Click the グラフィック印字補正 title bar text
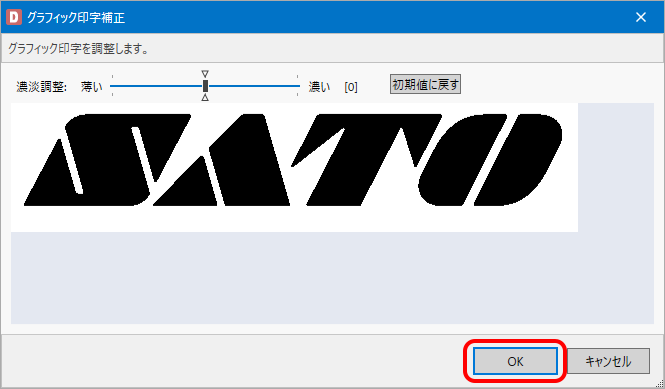The width and height of the screenshot is (665, 389). tap(76, 17)
